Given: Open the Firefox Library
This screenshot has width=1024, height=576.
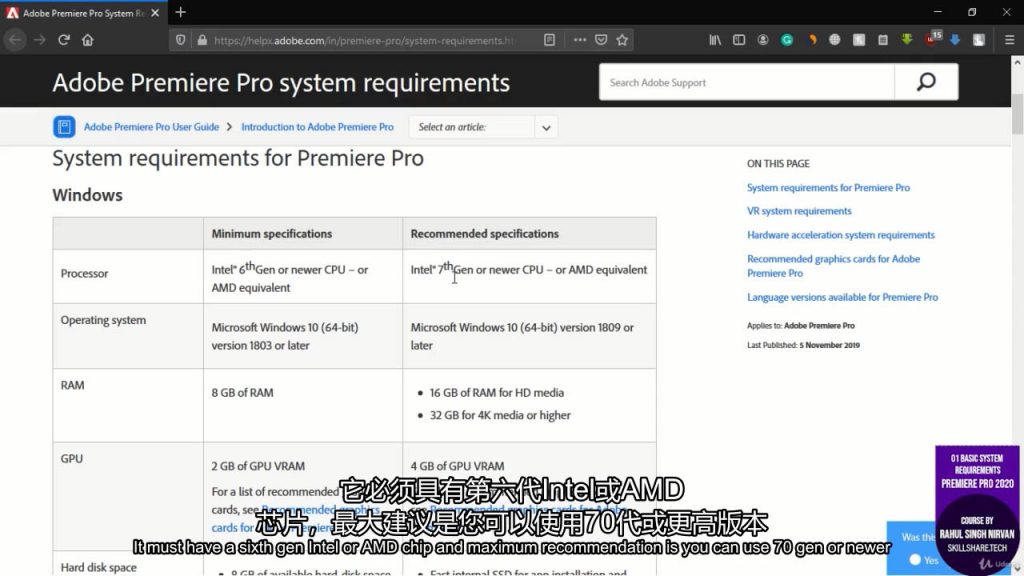Looking at the screenshot, I should pyautogui.click(x=715, y=40).
